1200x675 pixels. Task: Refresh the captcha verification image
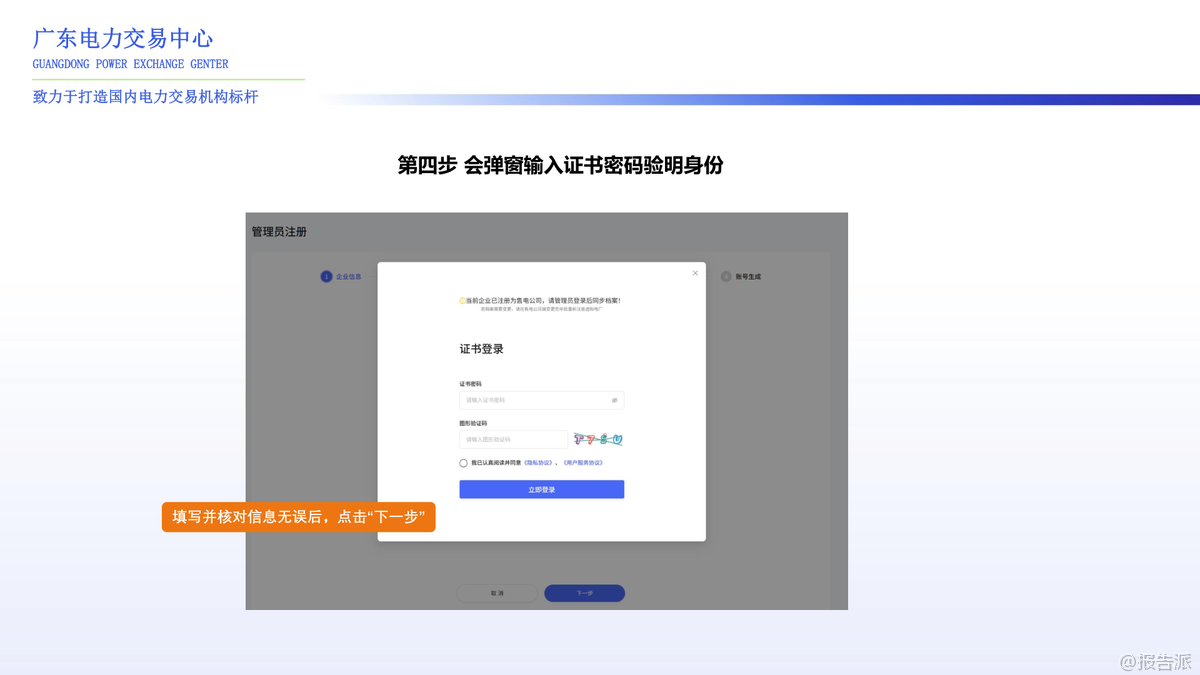click(598, 439)
